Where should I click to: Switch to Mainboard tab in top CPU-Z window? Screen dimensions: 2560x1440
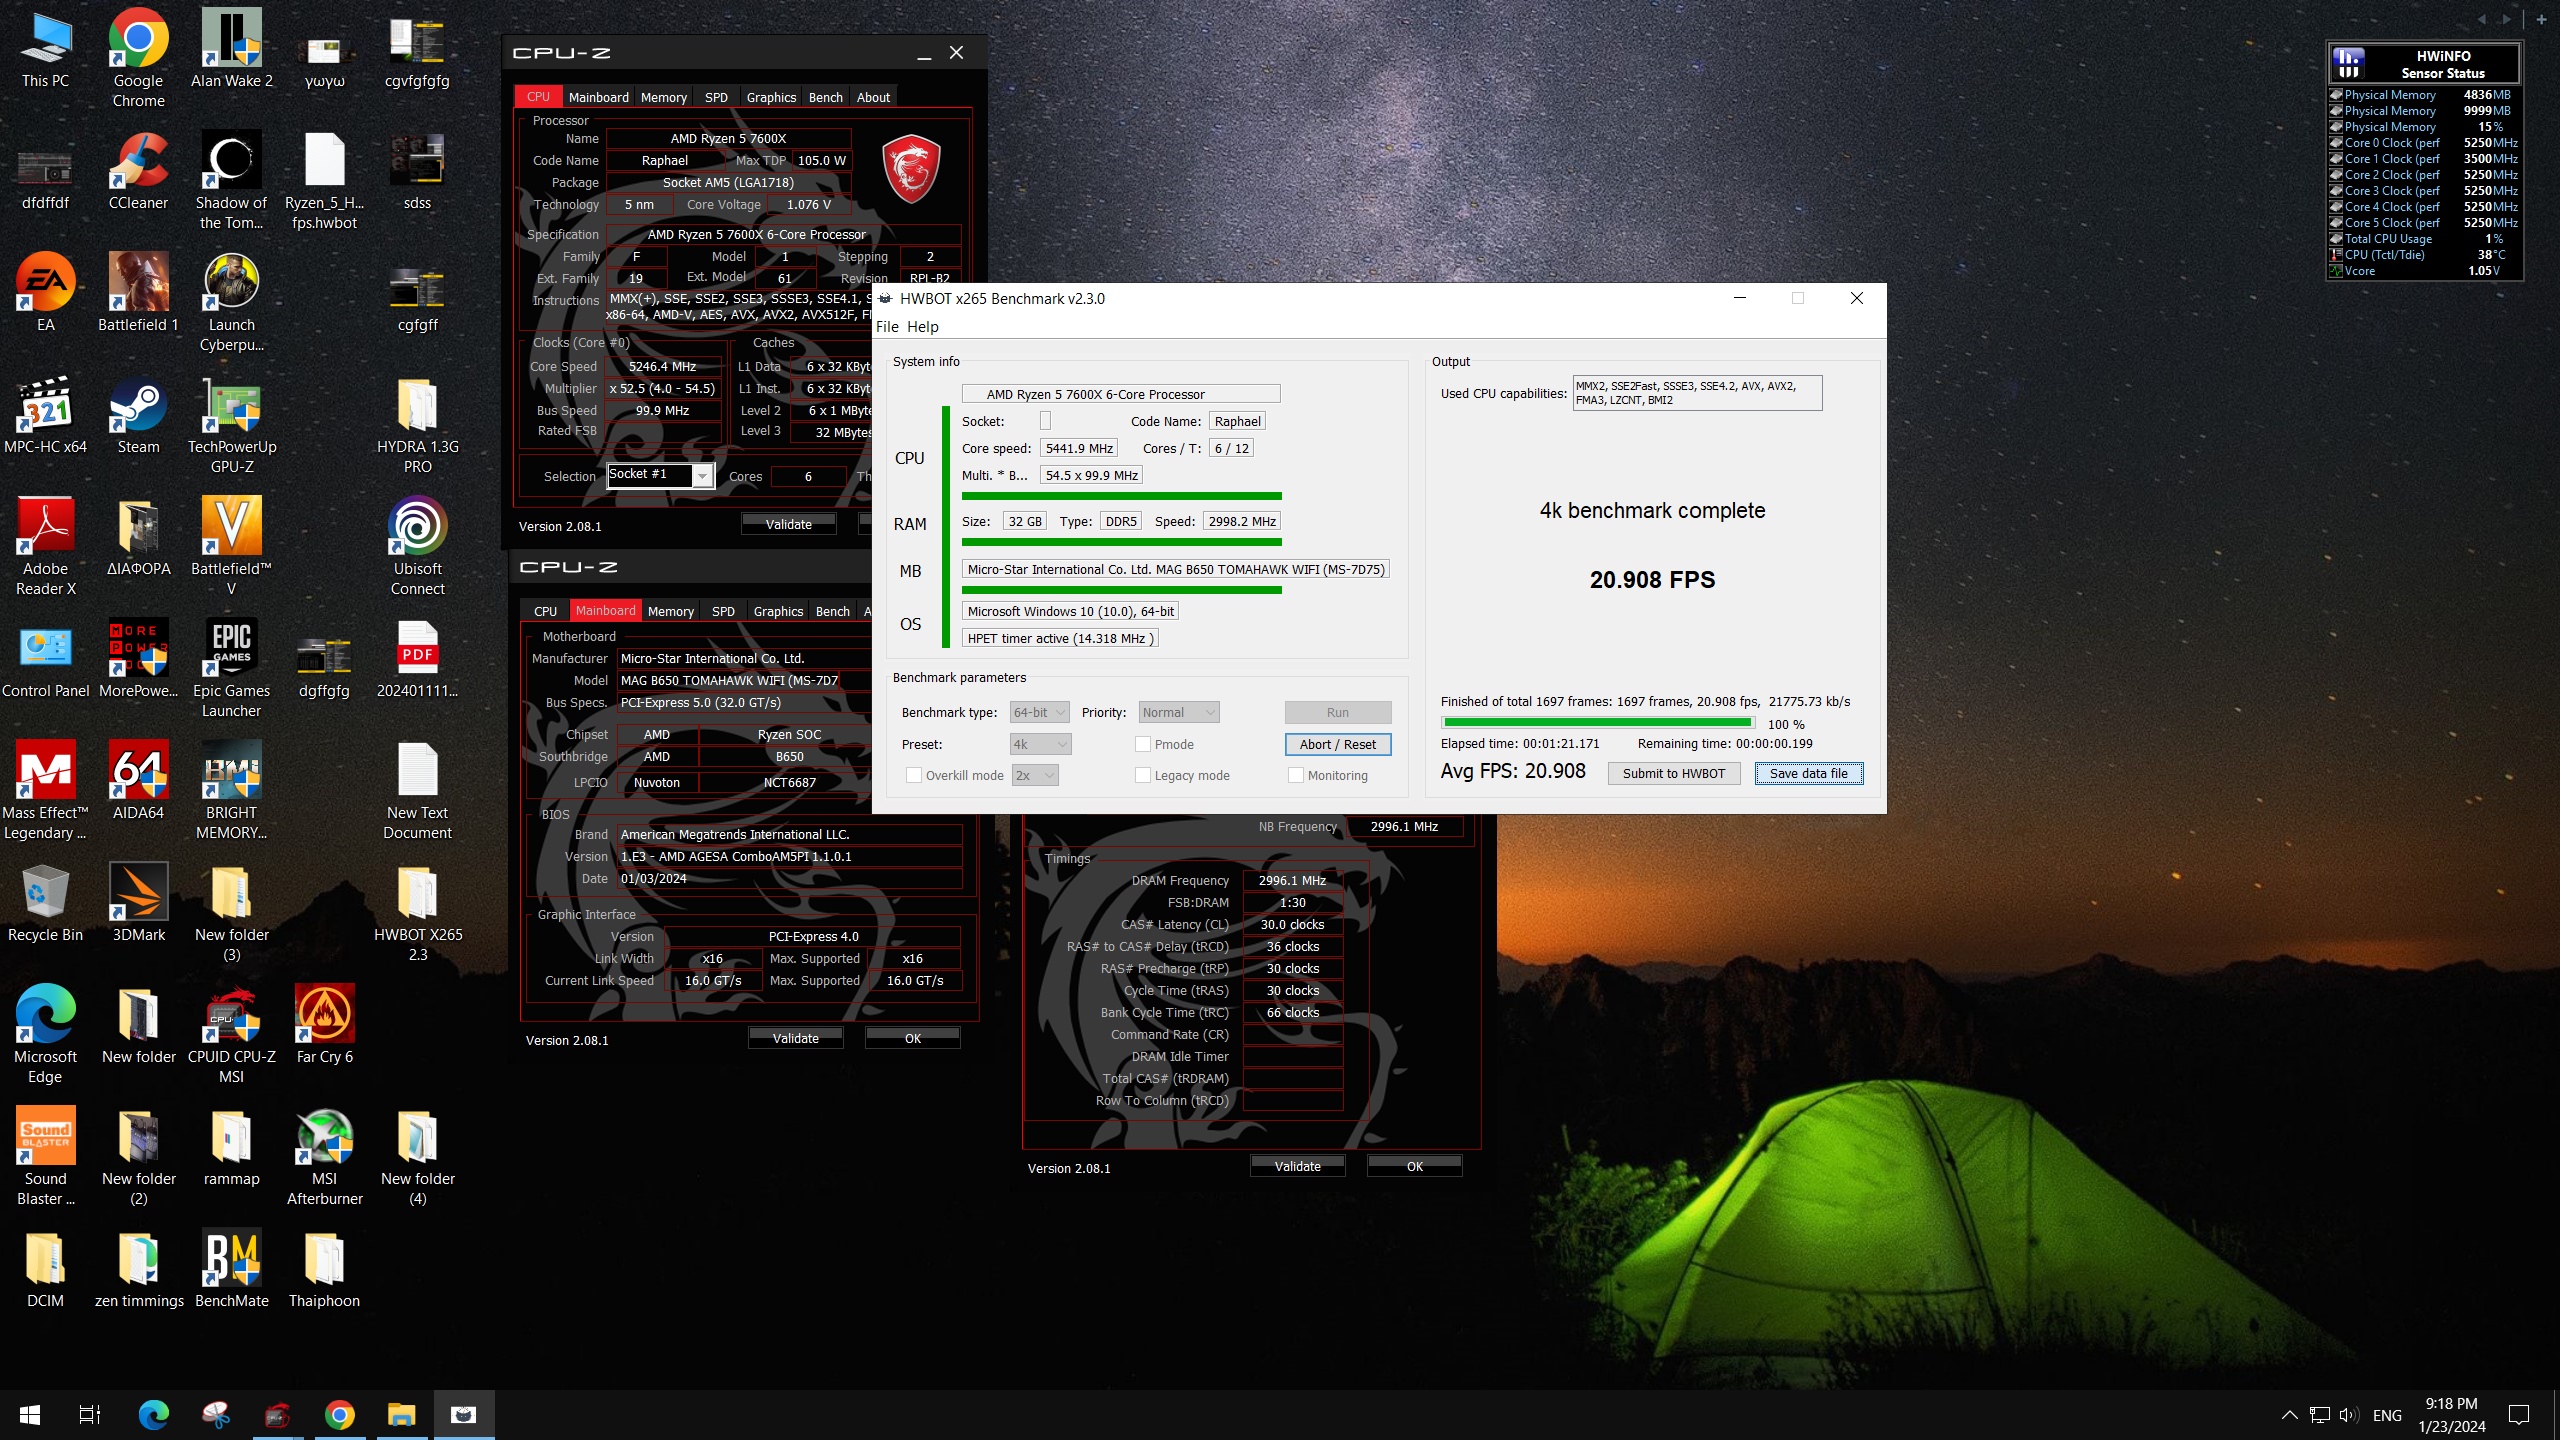[x=598, y=97]
